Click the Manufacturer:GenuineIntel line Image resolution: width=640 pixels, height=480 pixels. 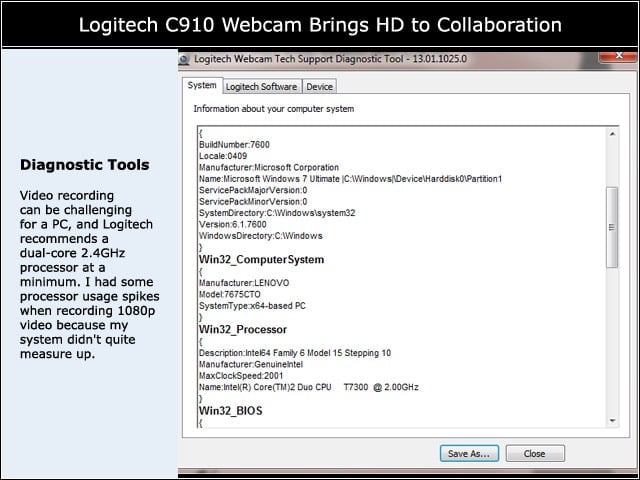coord(251,364)
